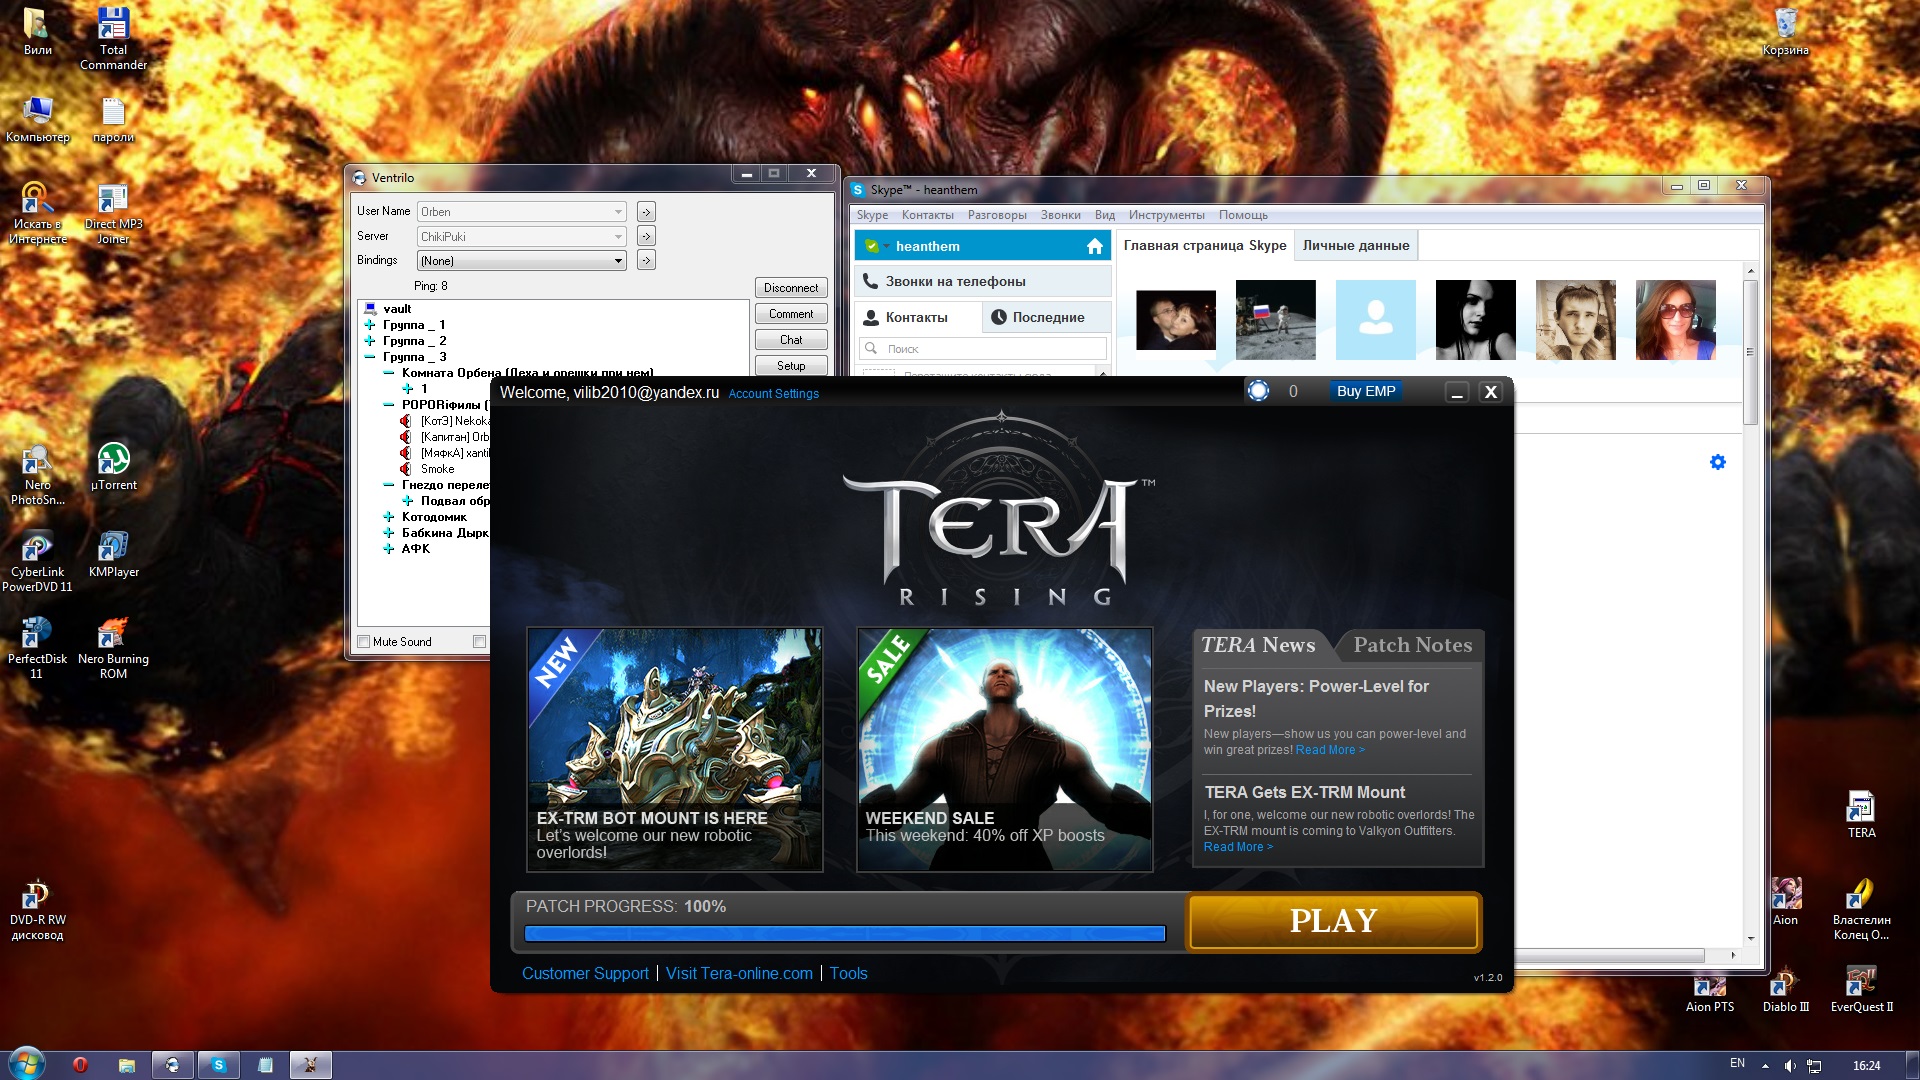Screen dimensions: 1920x1080
Task: Click the WEEKEND SALE promo banner
Action: click(1005, 750)
